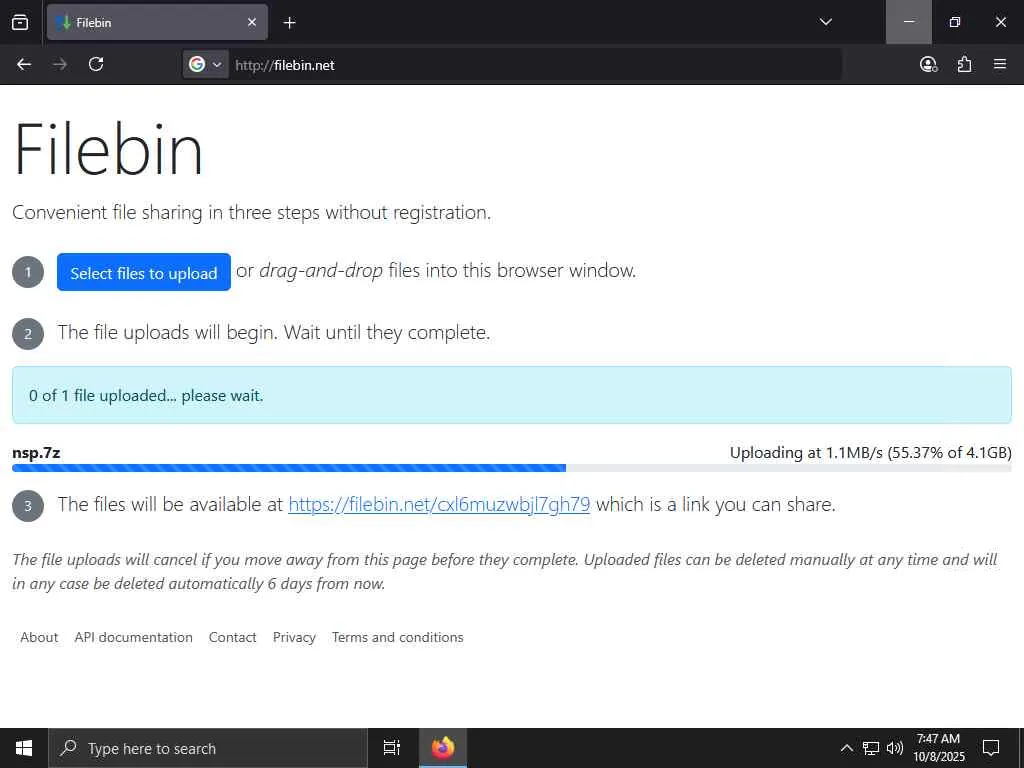Open the list all tabs chevron

(x=825, y=22)
